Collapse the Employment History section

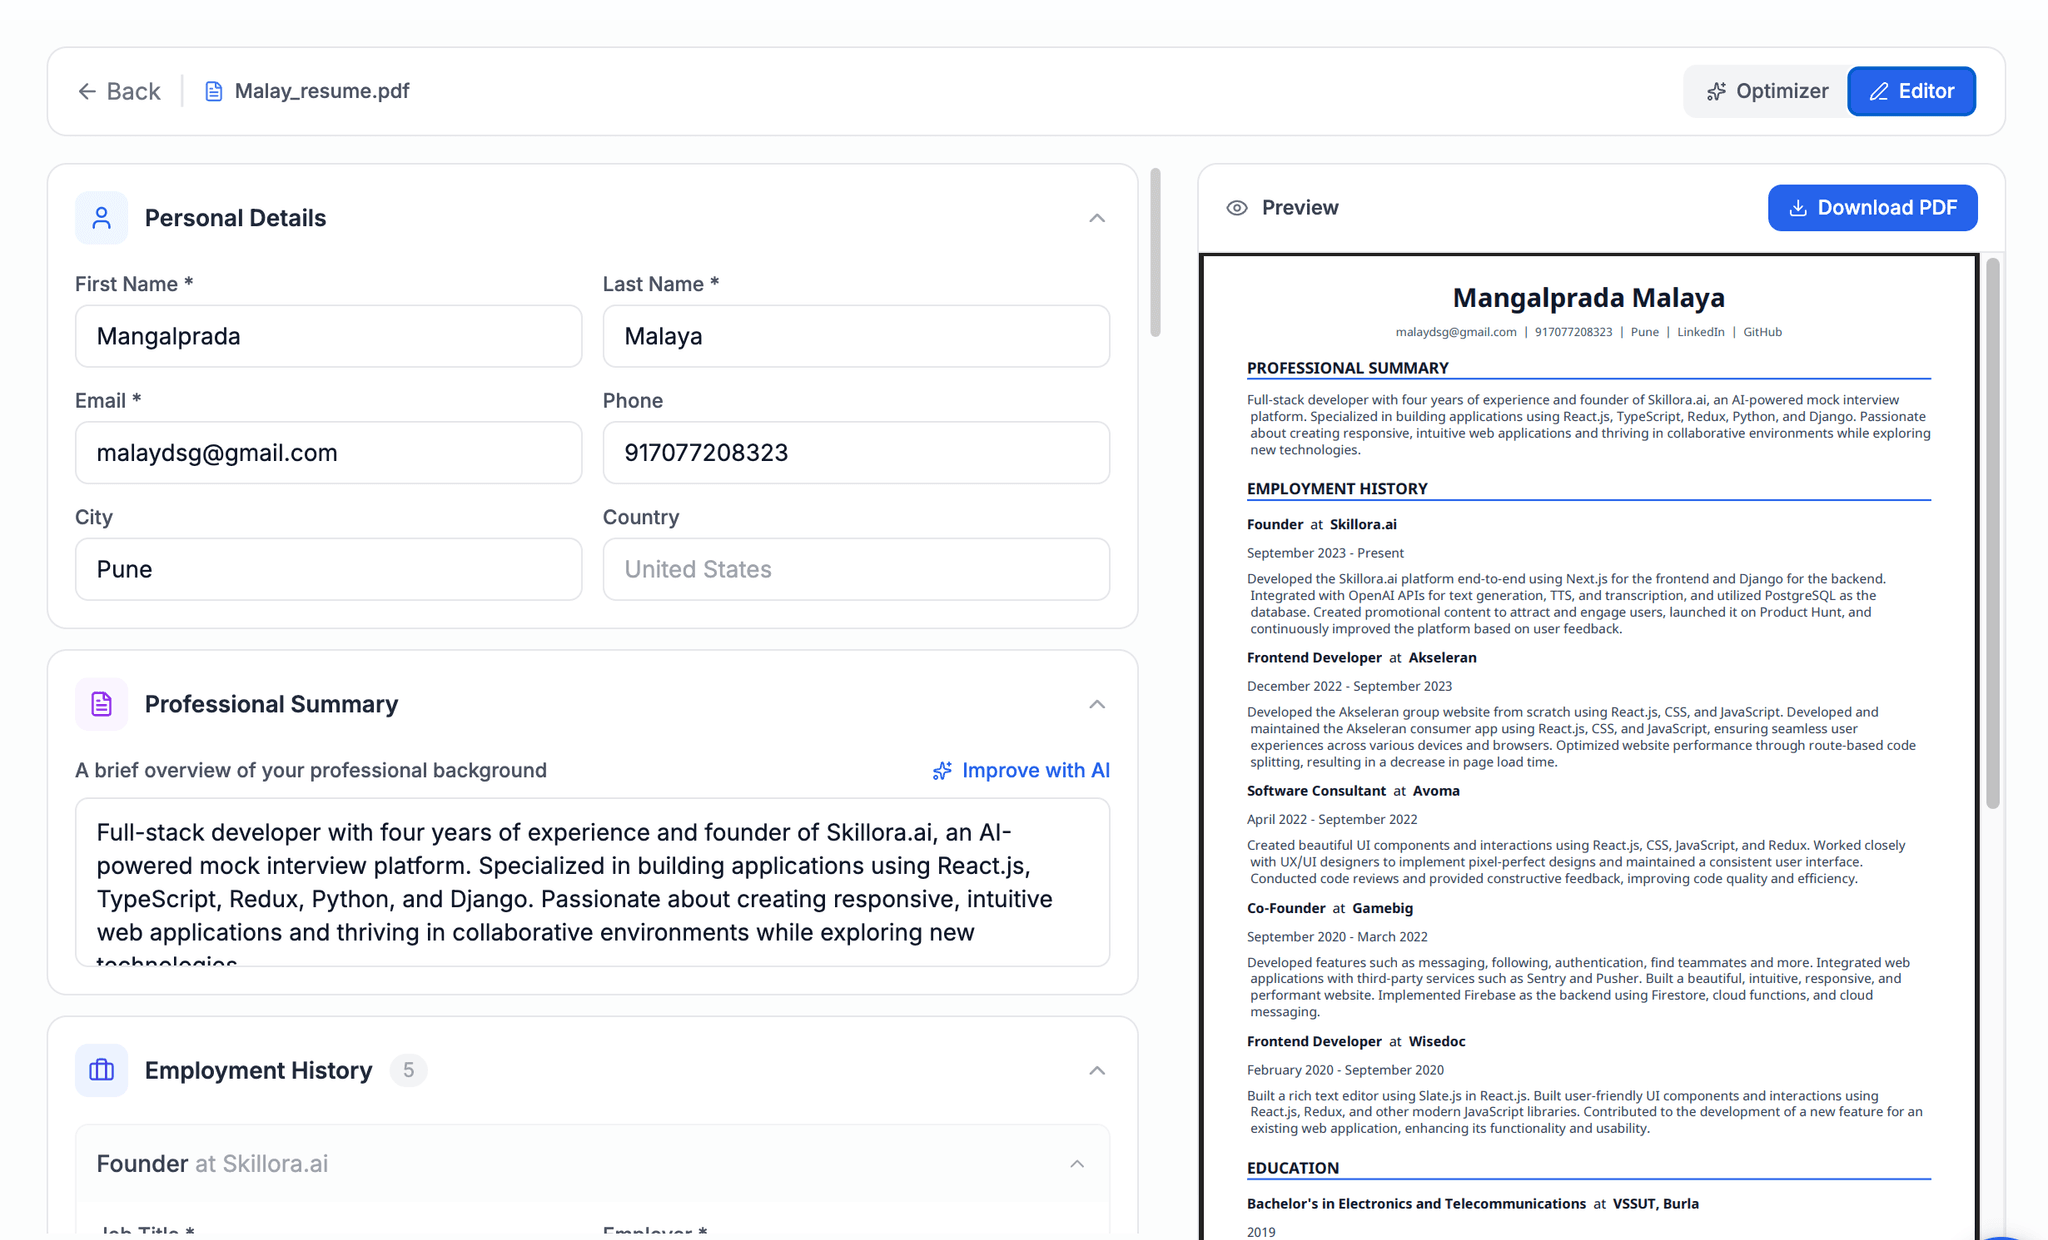coord(1096,1070)
